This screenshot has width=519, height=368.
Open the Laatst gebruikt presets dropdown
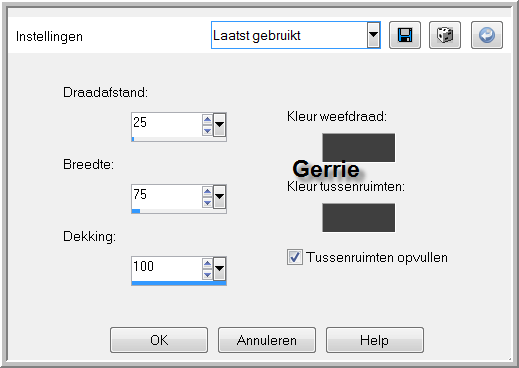click(x=373, y=35)
